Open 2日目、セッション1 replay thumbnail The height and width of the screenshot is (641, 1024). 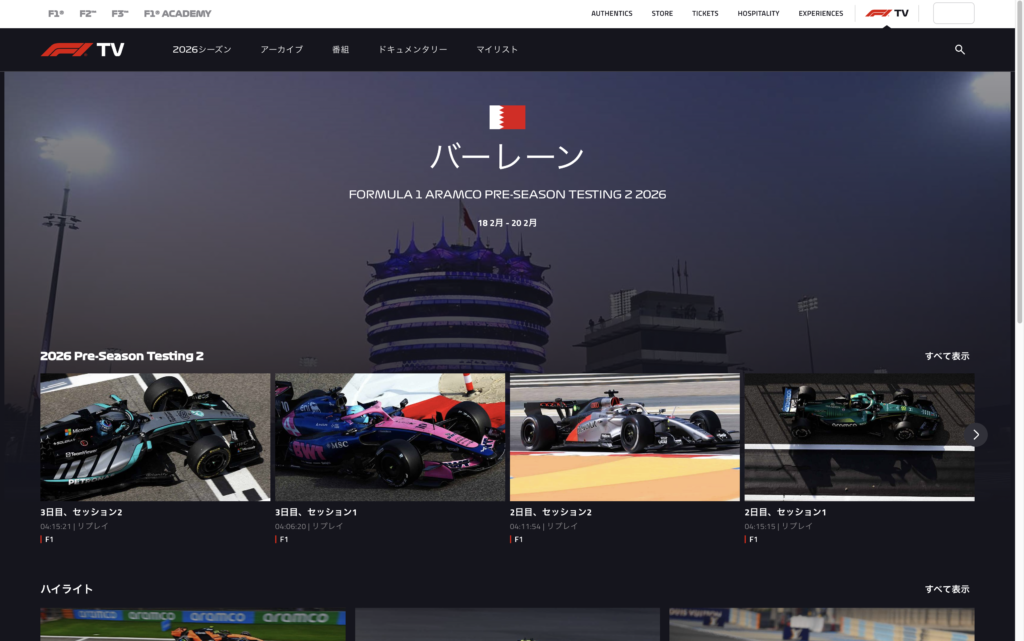click(859, 437)
